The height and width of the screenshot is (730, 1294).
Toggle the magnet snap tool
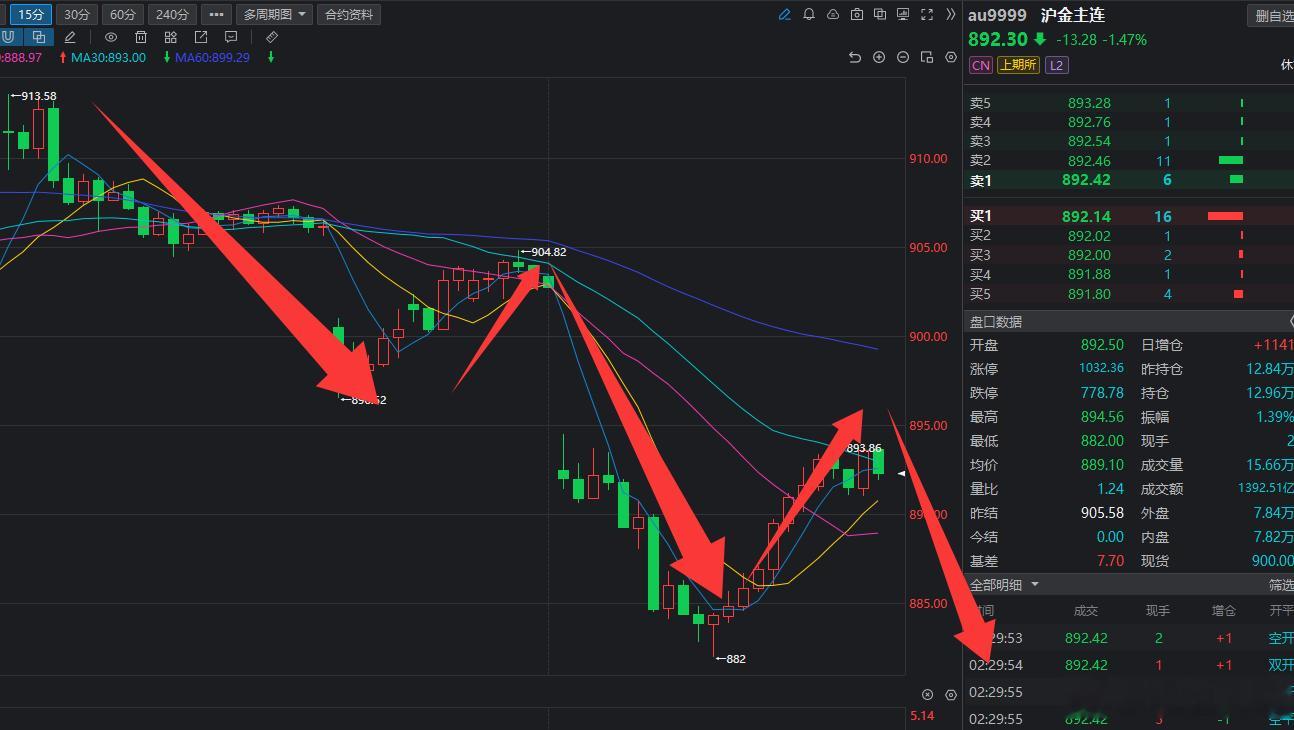click(x=8, y=37)
